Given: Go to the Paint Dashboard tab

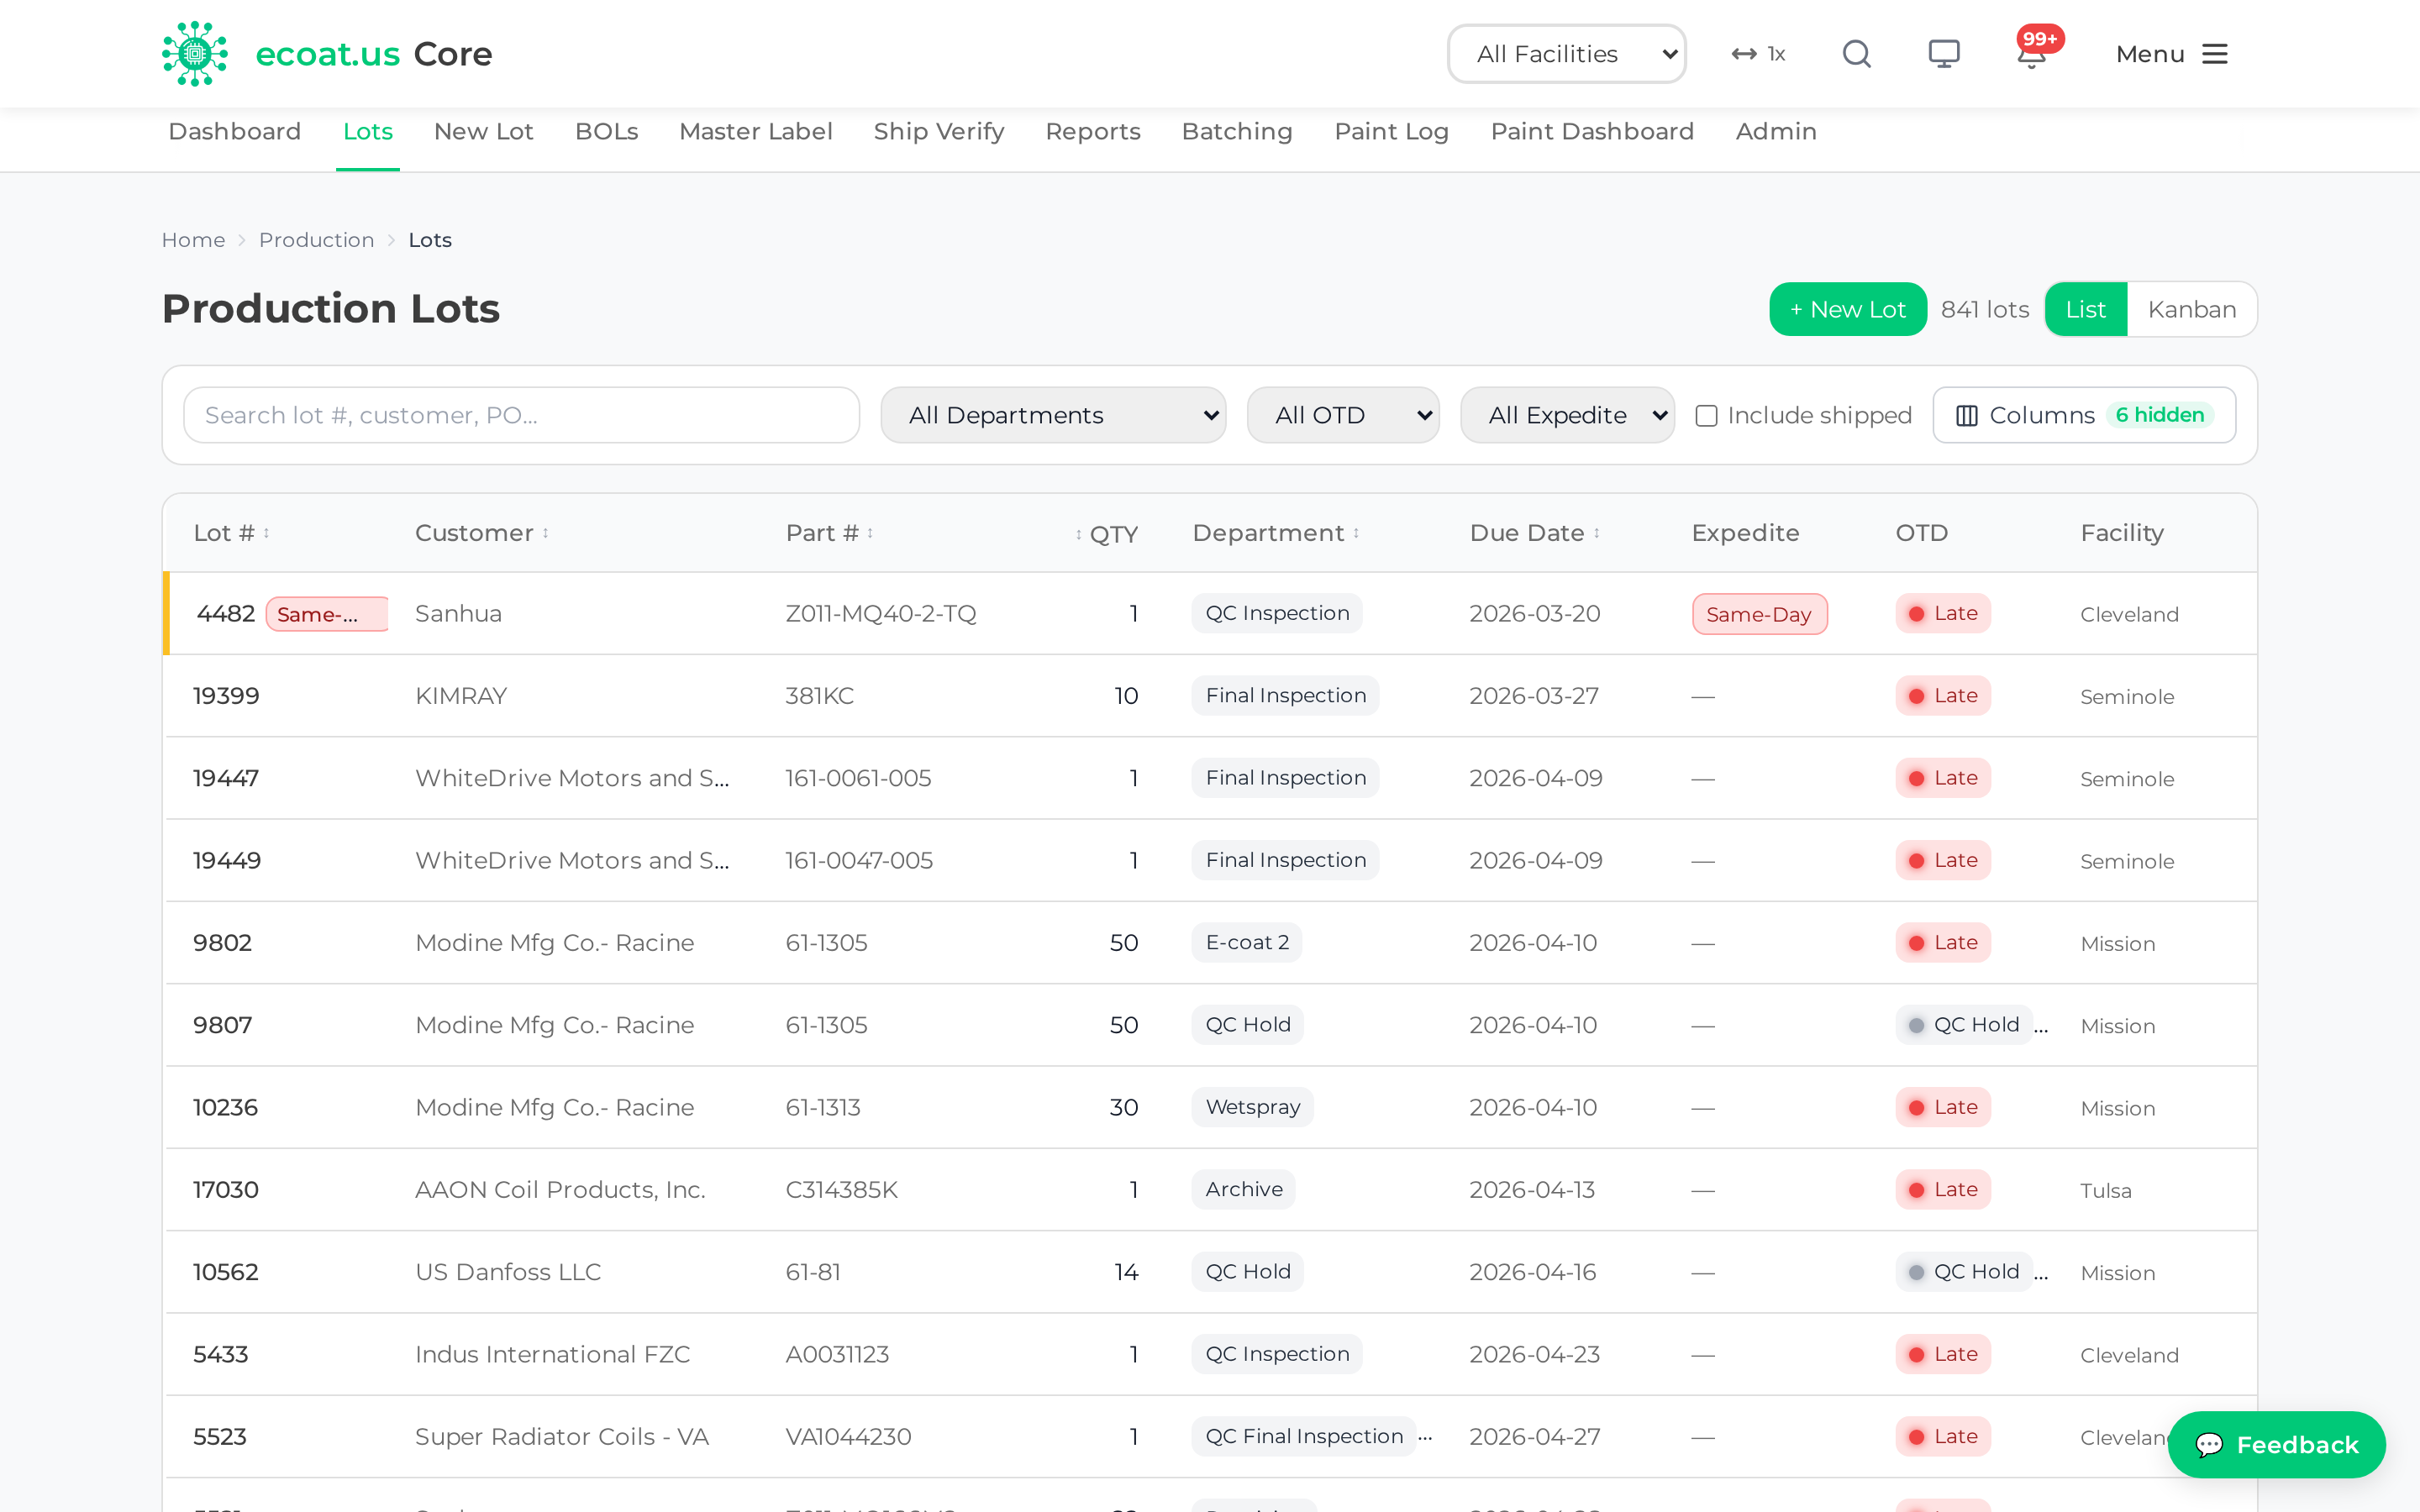Looking at the screenshot, I should coord(1592,131).
